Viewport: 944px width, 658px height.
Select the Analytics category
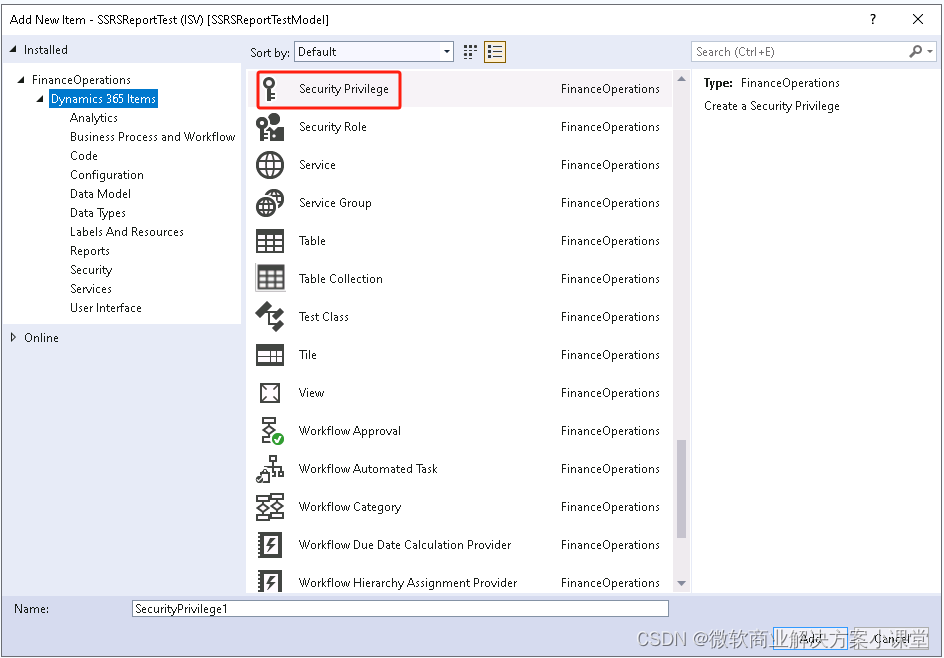click(93, 118)
